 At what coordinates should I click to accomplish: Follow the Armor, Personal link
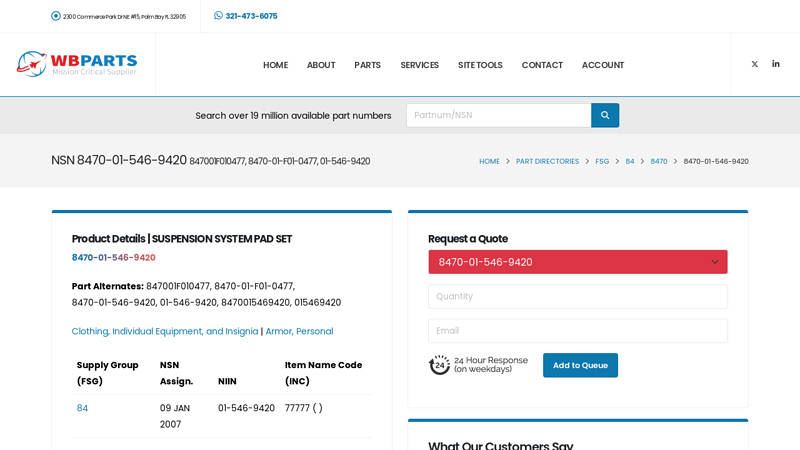[x=299, y=331]
